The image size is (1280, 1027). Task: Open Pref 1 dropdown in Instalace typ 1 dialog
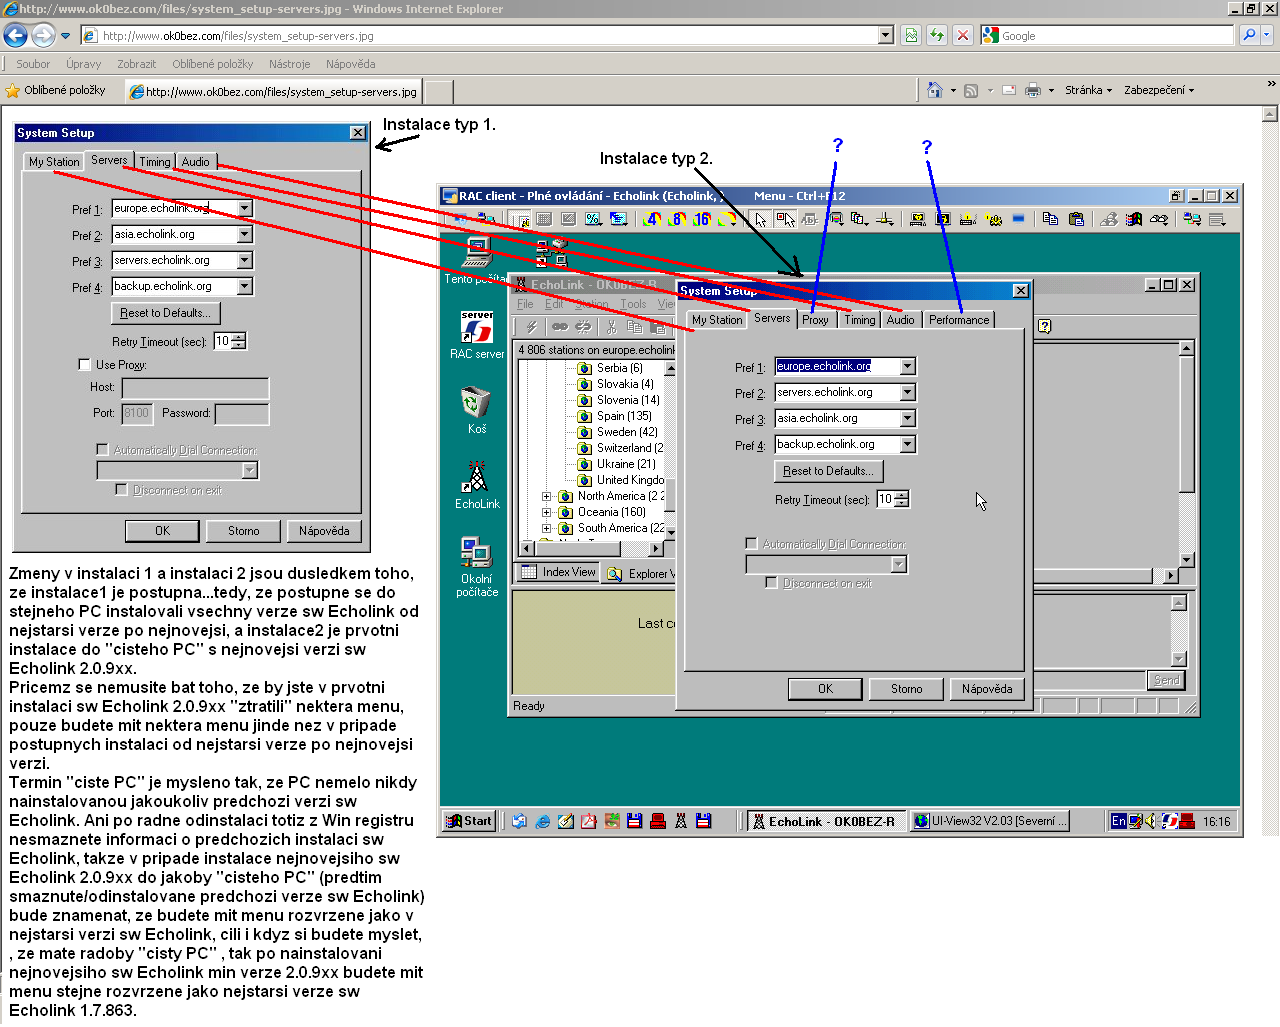(x=245, y=208)
